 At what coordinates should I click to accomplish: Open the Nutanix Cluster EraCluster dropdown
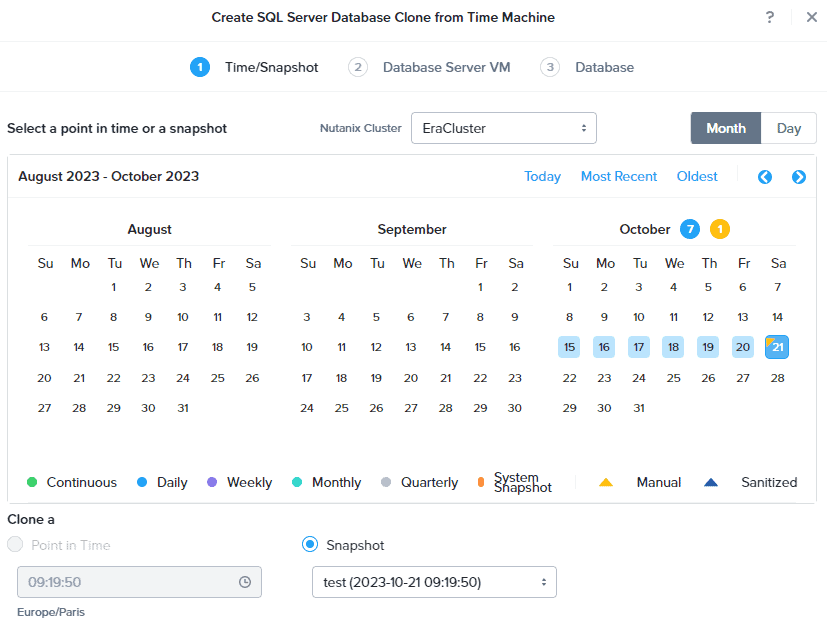click(x=503, y=128)
